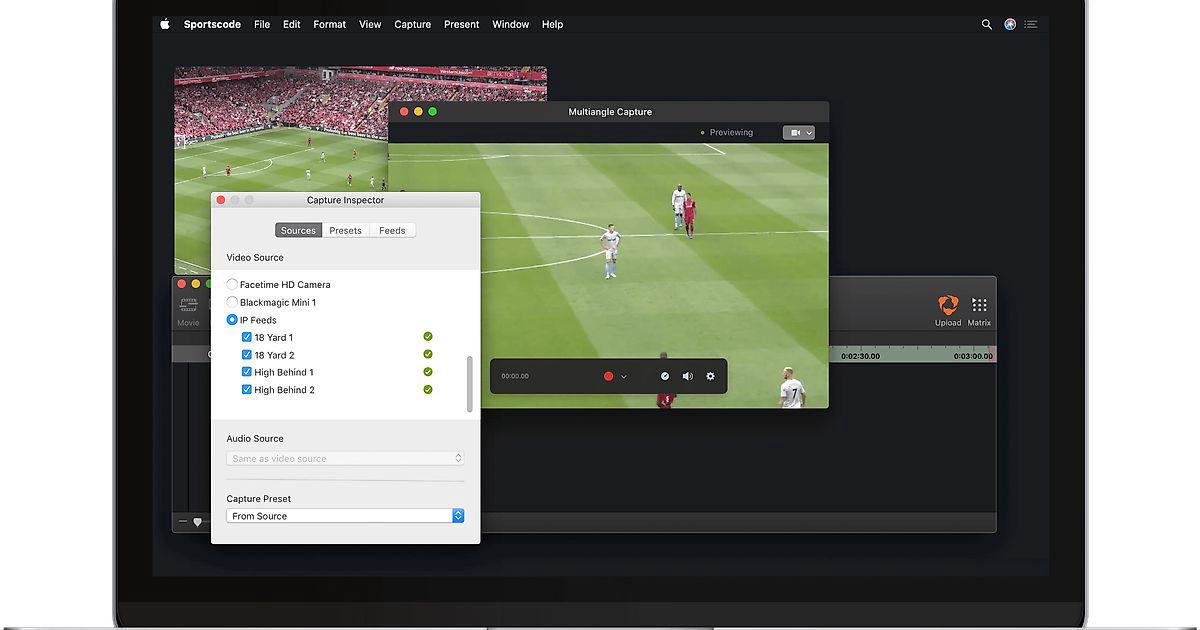Open Siri from the menu bar
This screenshot has height=630, width=1200.
pos(1010,24)
